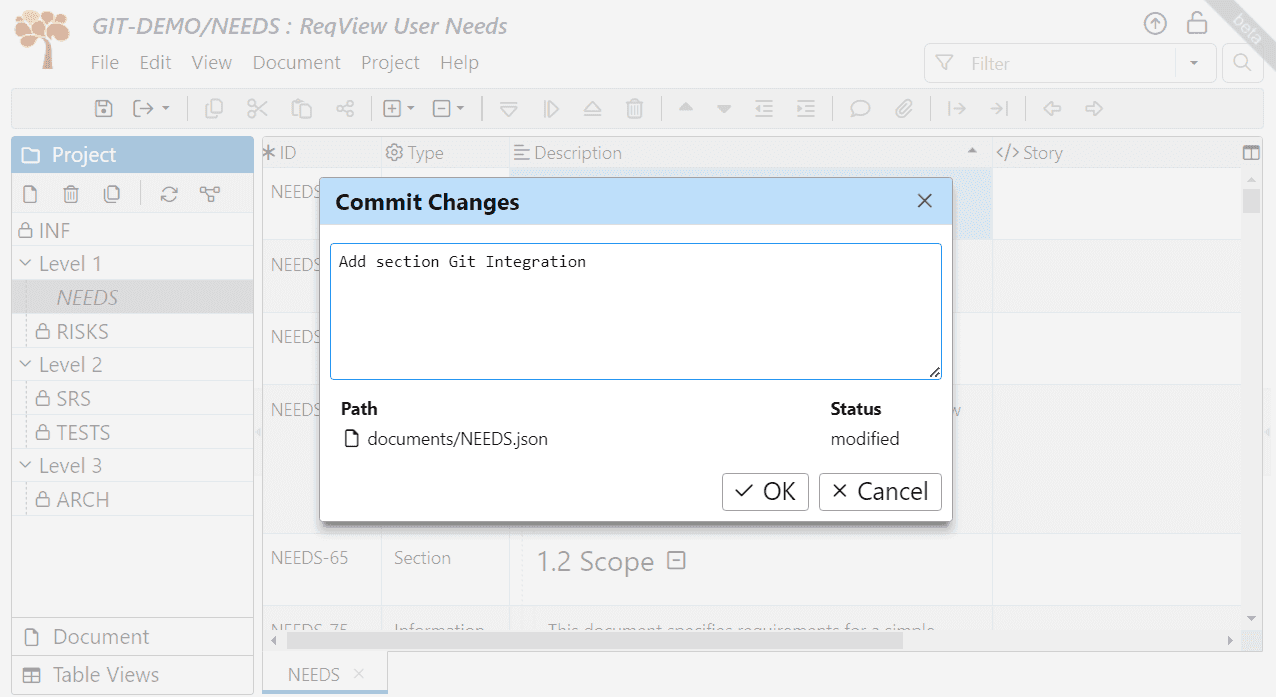The width and height of the screenshot is (1276, 697).
Task: Click the up-pointing eject-style icon in toolbar
Action: [x=592, y=108]
